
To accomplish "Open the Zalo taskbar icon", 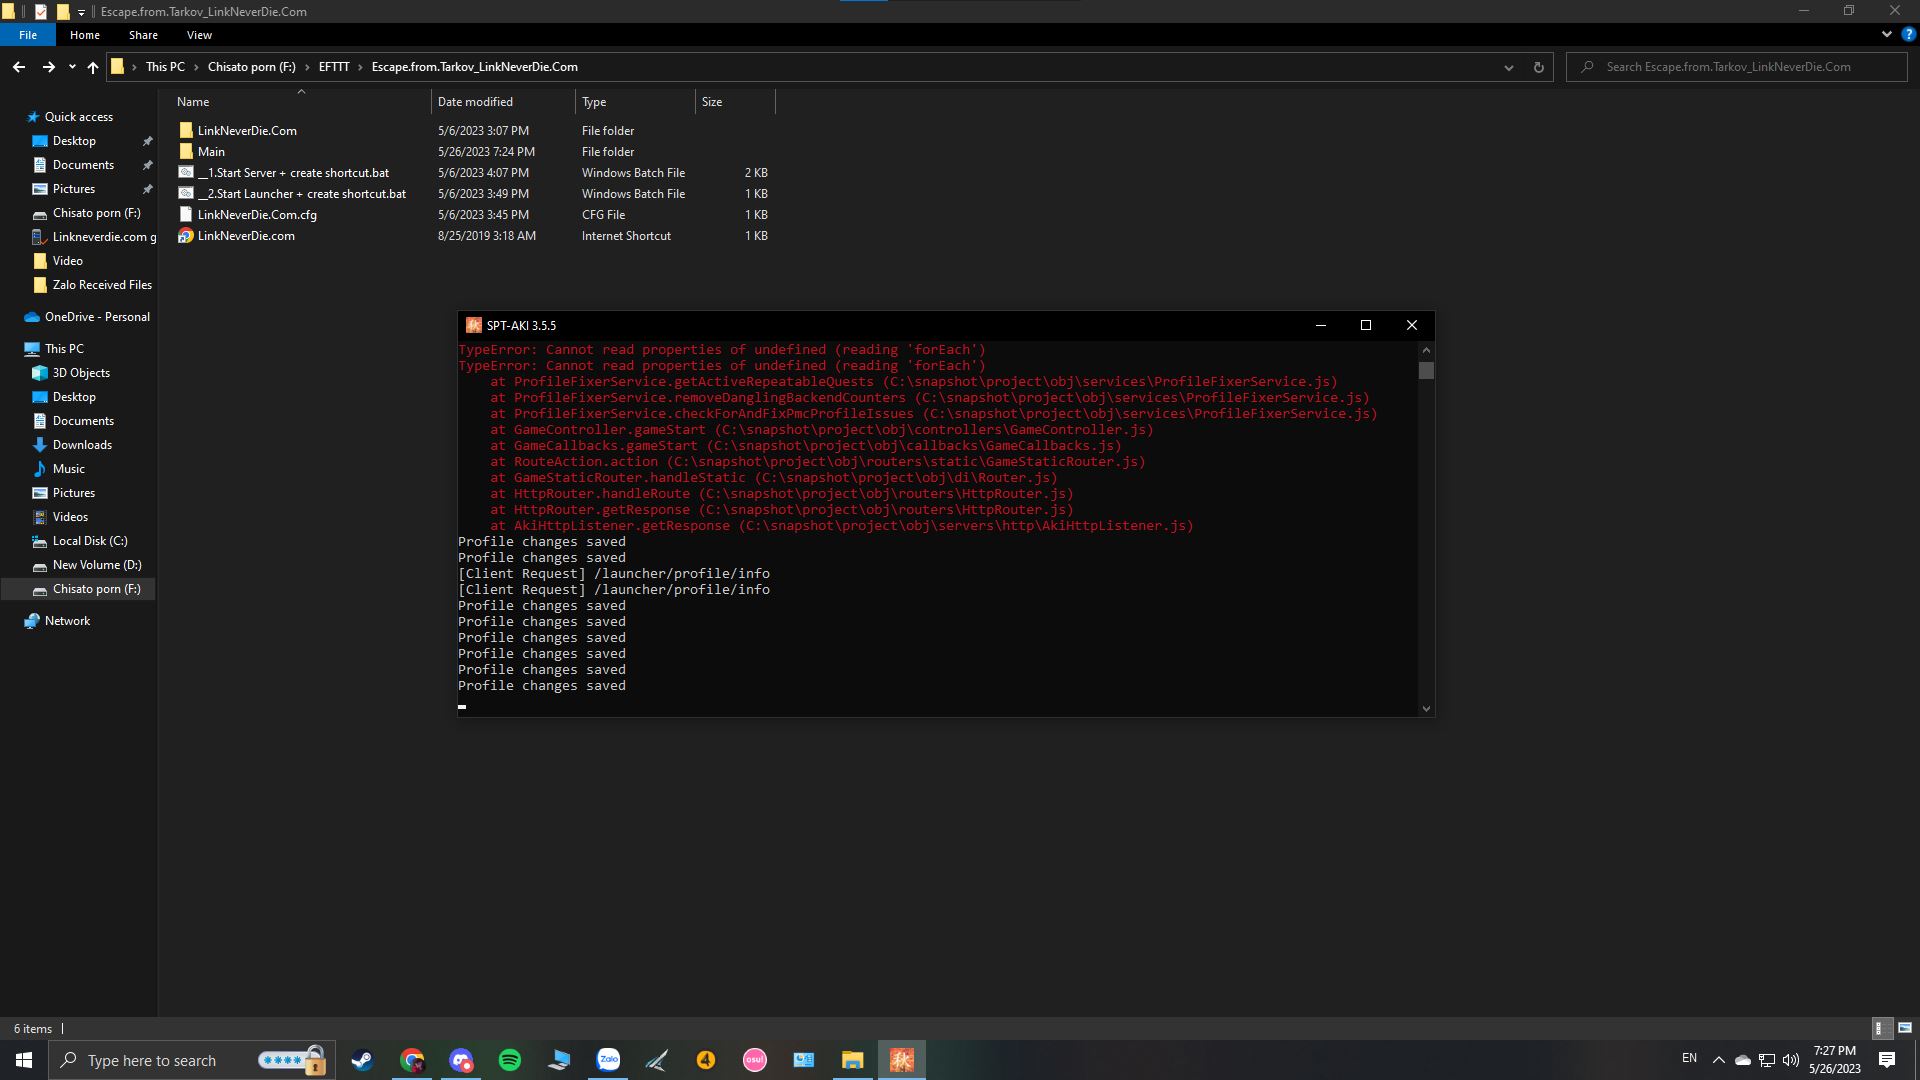I will [608, 1060].
